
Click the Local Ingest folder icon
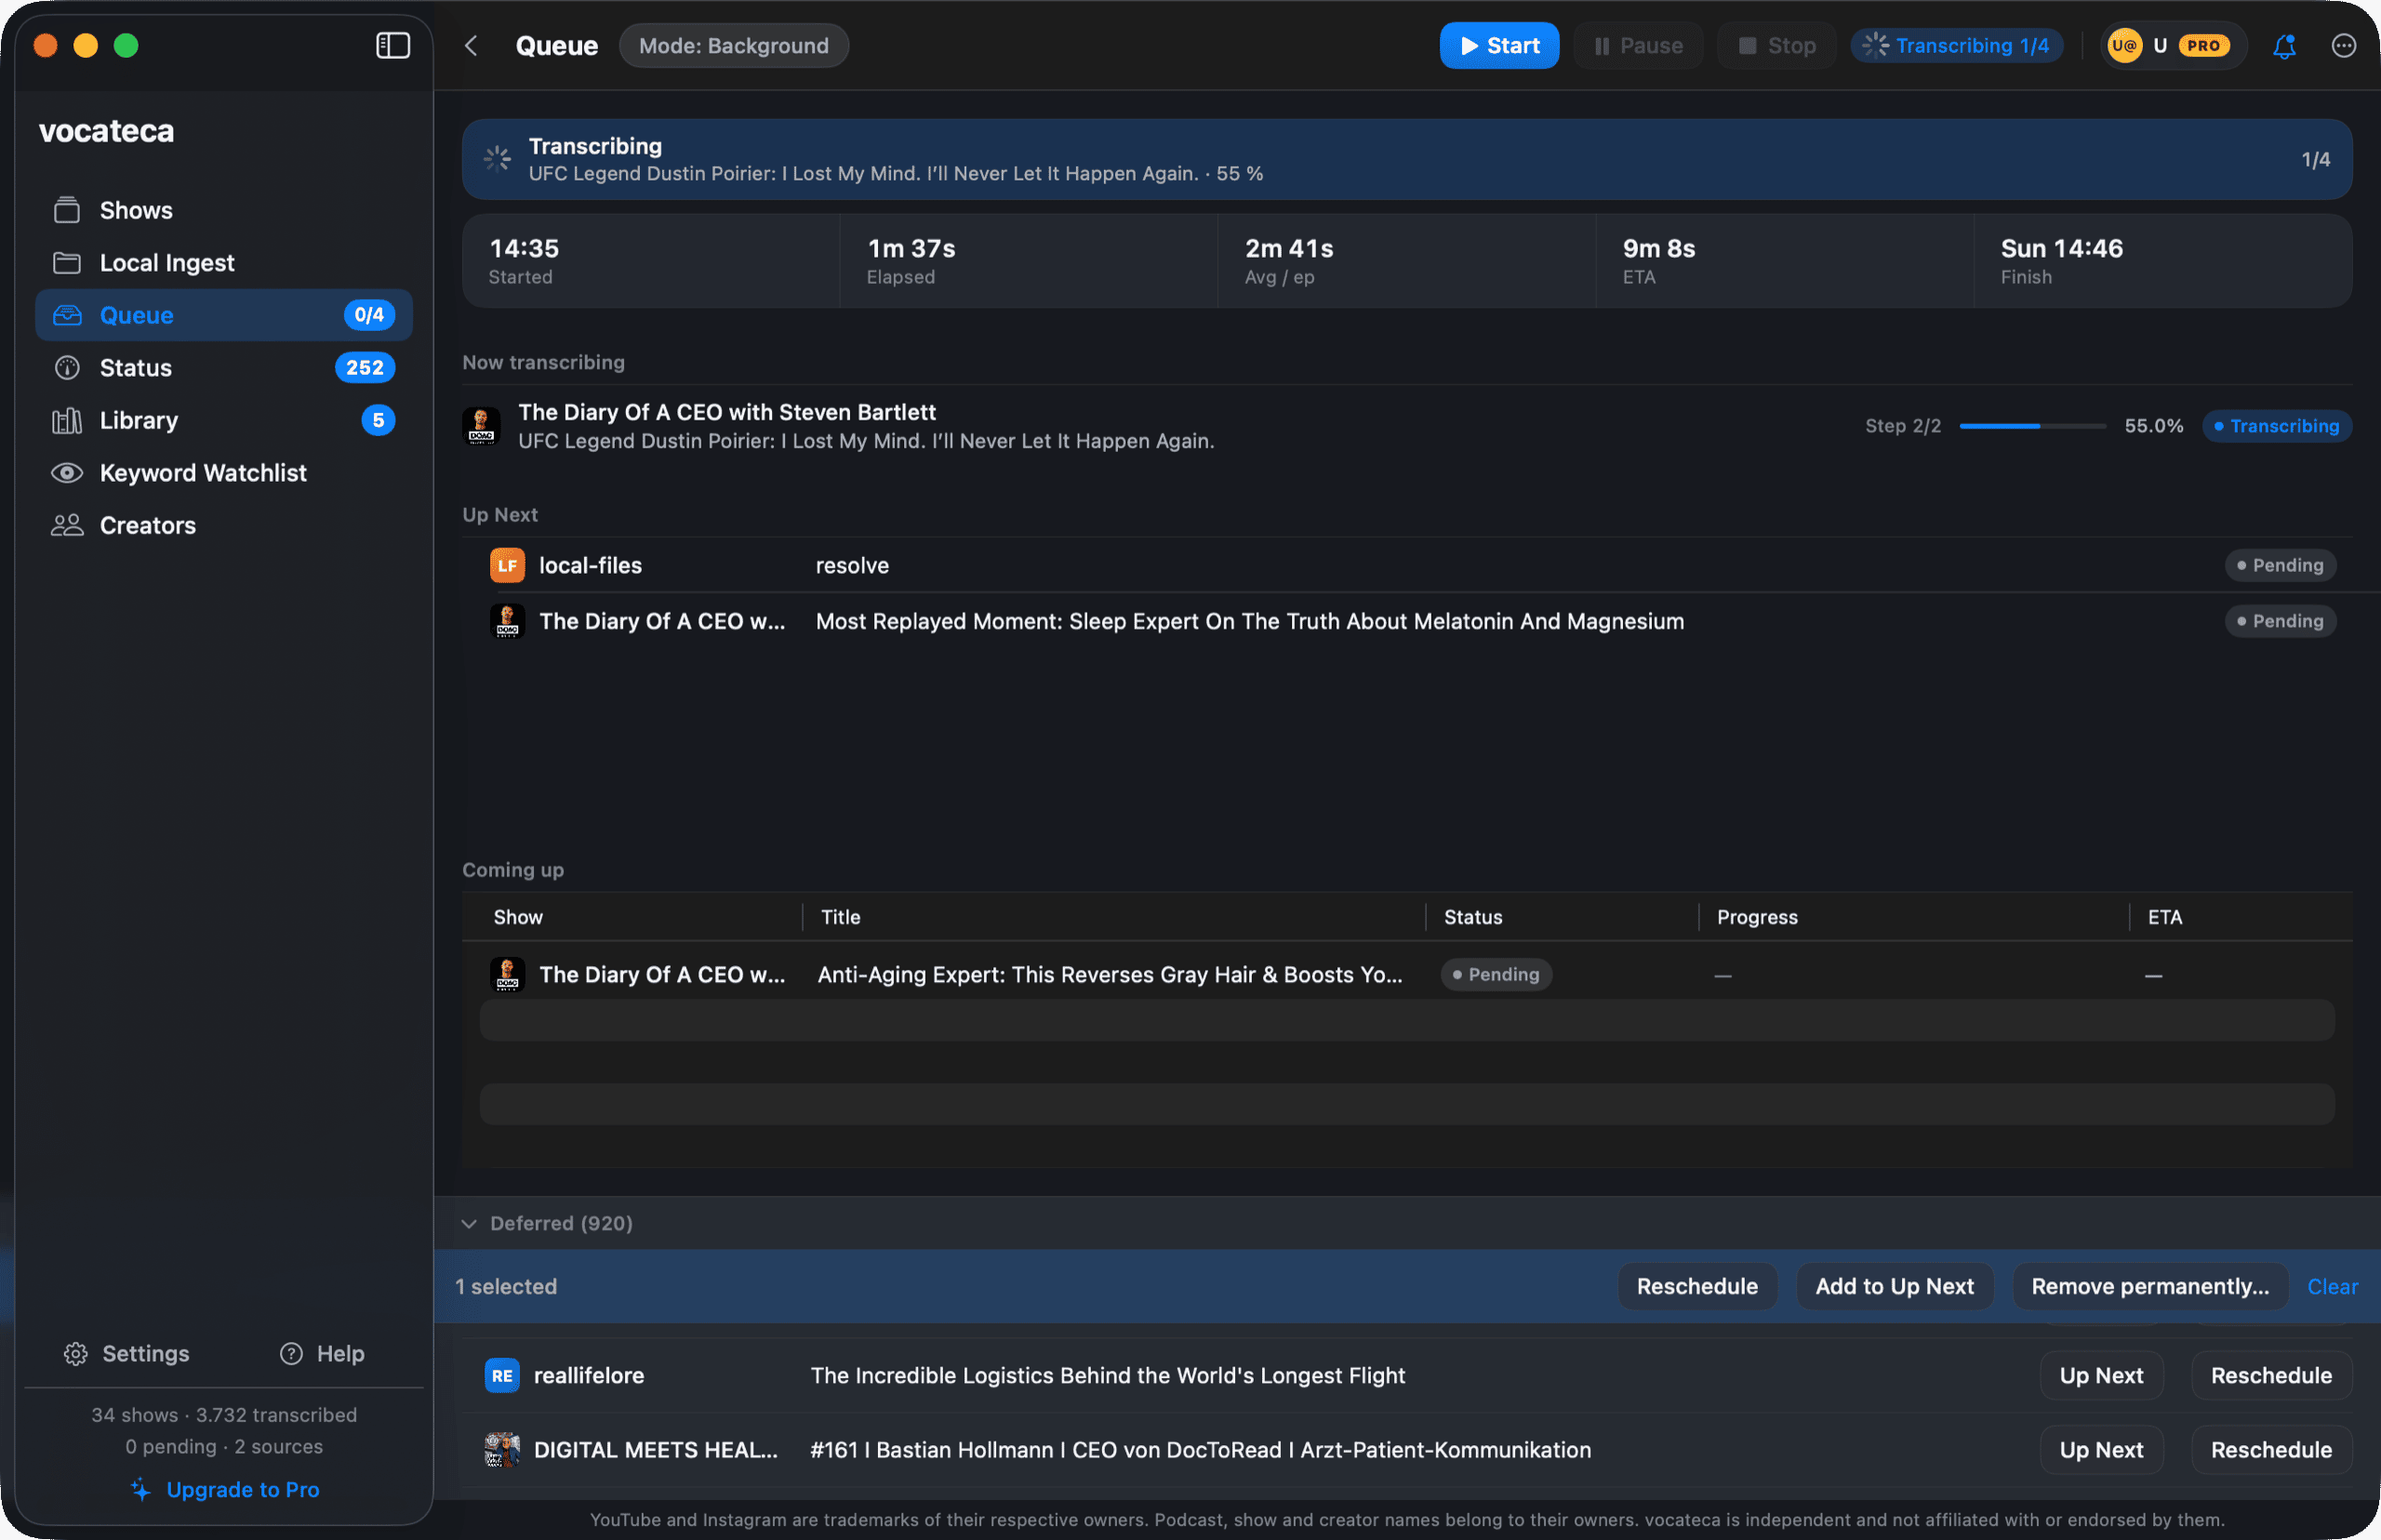click(67, 263)
